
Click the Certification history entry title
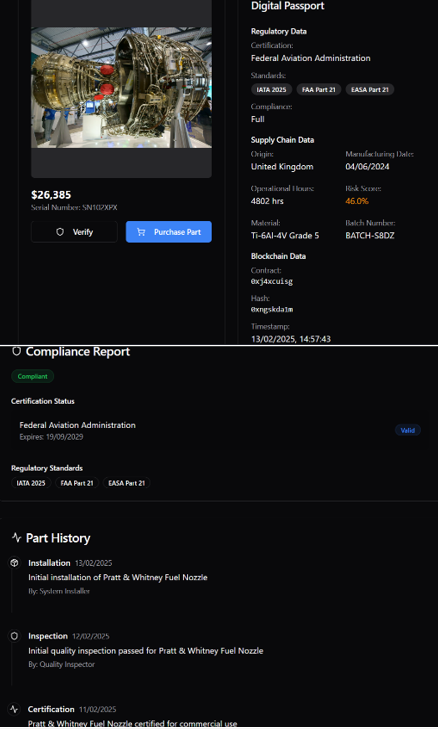[x=51, y=709]
